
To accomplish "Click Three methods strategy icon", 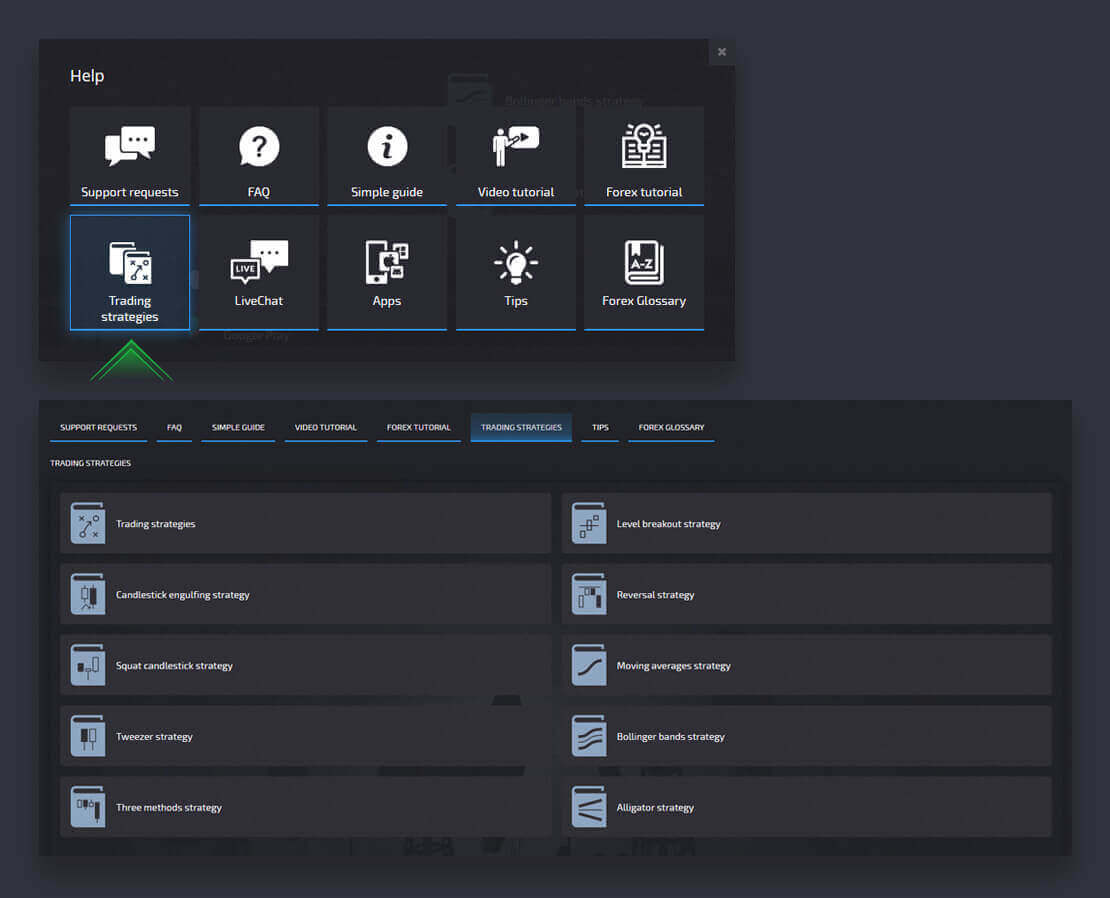I will tap(88, 806).
